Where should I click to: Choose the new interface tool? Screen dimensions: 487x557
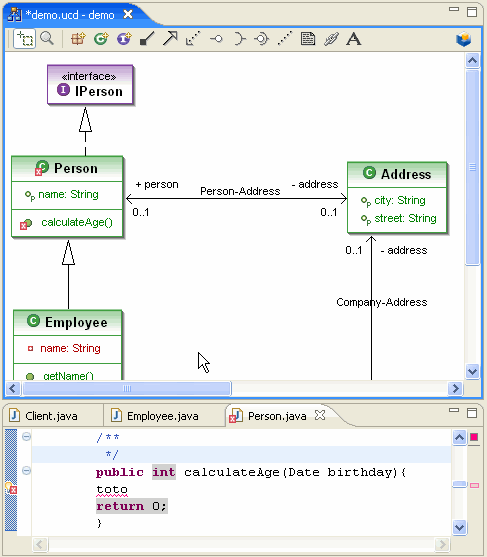click(x=124, y=38)
